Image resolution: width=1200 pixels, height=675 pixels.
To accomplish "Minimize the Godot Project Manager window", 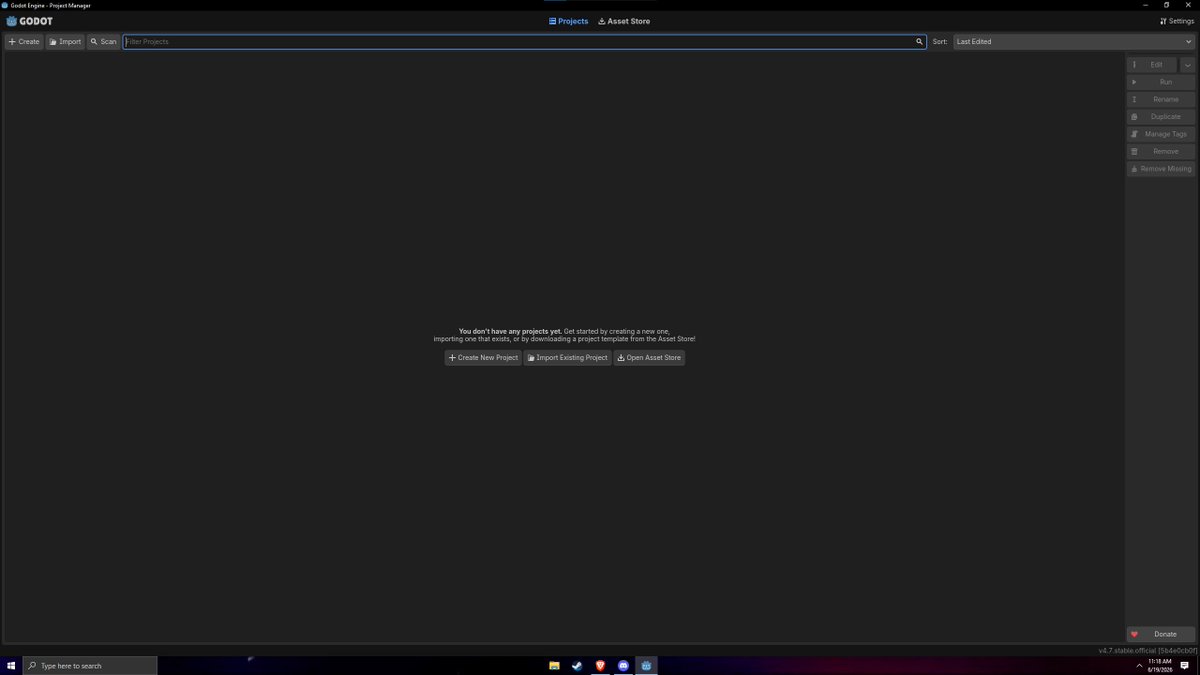I will 1145,5.
